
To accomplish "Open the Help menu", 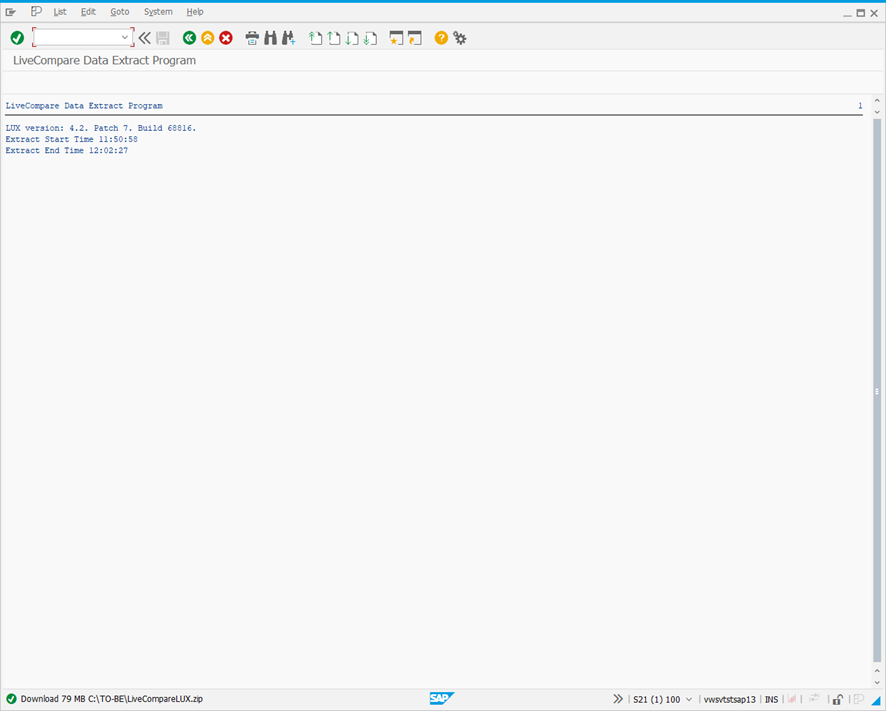I will (x=195, y=12).
